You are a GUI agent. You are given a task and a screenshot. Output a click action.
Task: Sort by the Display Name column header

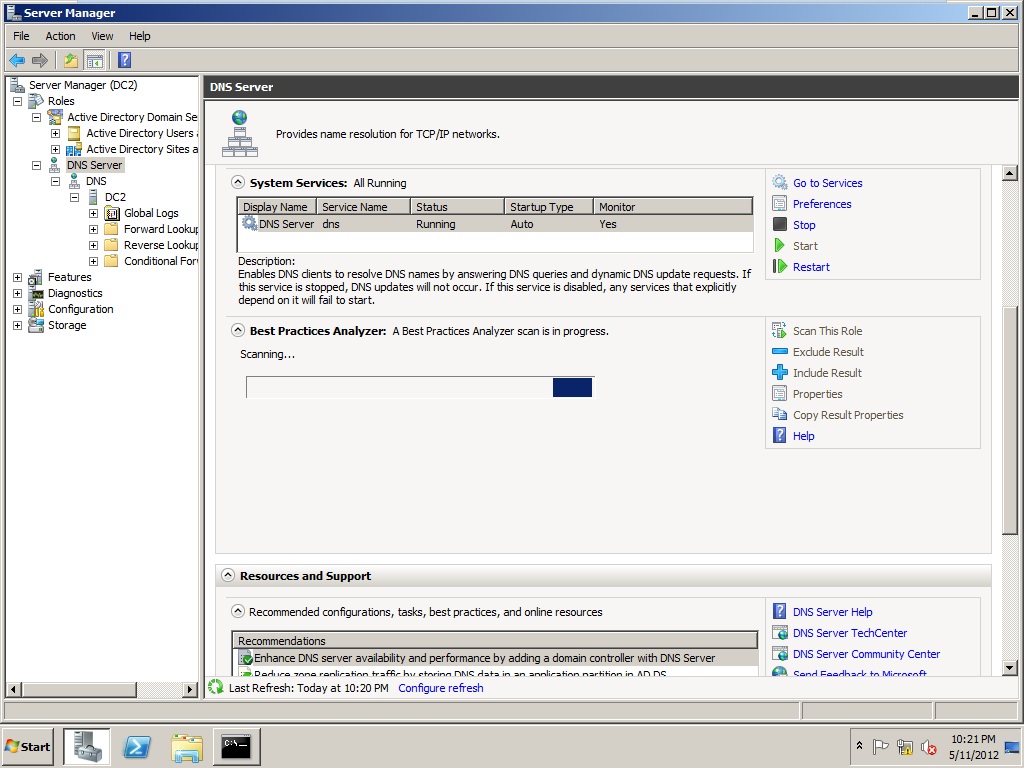(x=277, y=206)
